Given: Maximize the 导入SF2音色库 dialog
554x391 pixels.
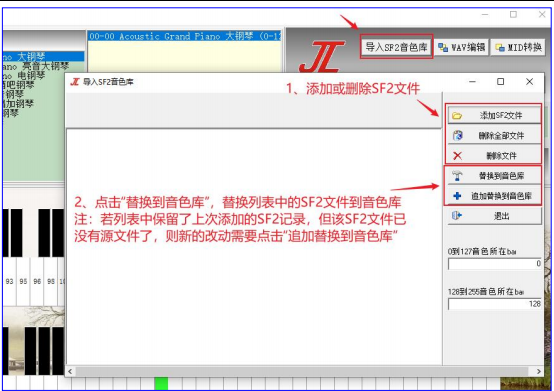Looking at the screenshot, I should click(501, 82).
